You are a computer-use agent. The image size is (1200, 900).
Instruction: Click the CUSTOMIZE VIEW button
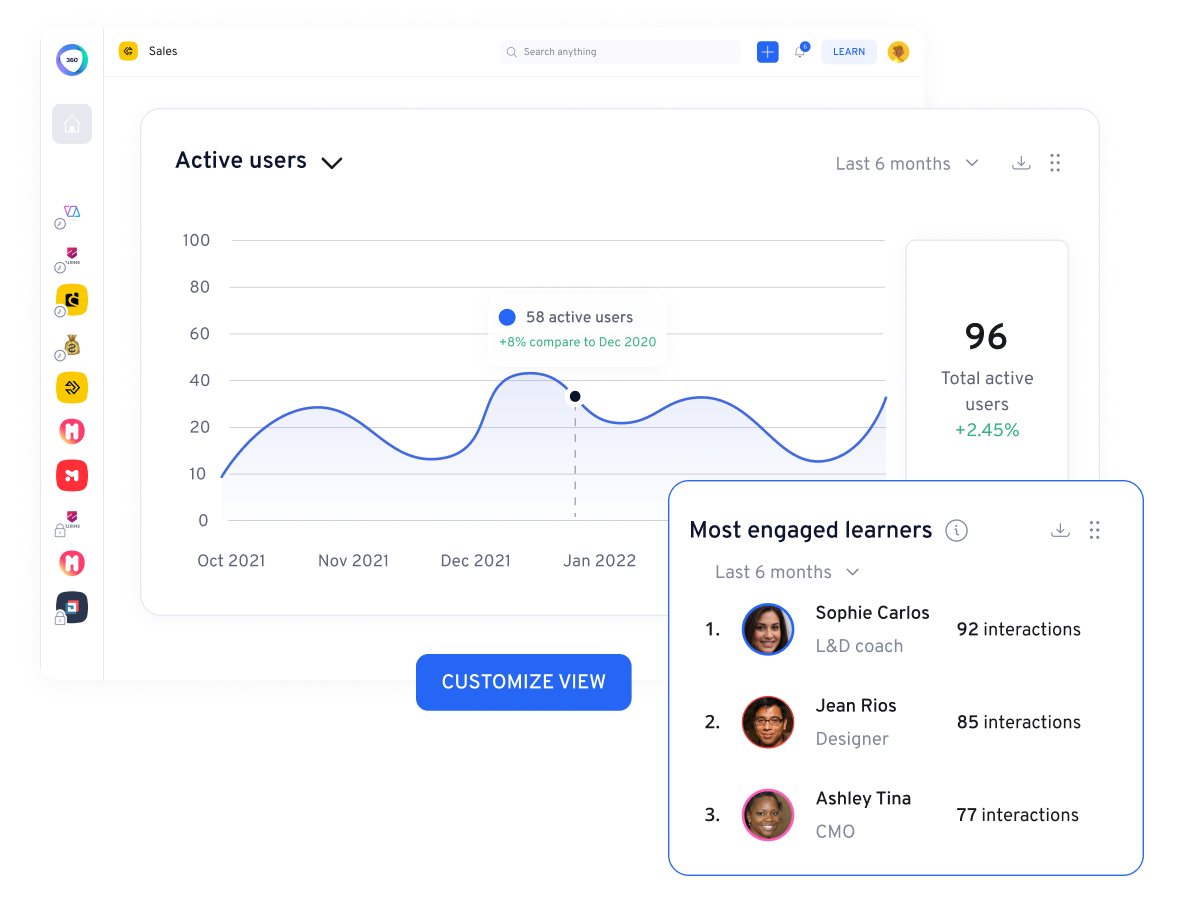(523, 682)
